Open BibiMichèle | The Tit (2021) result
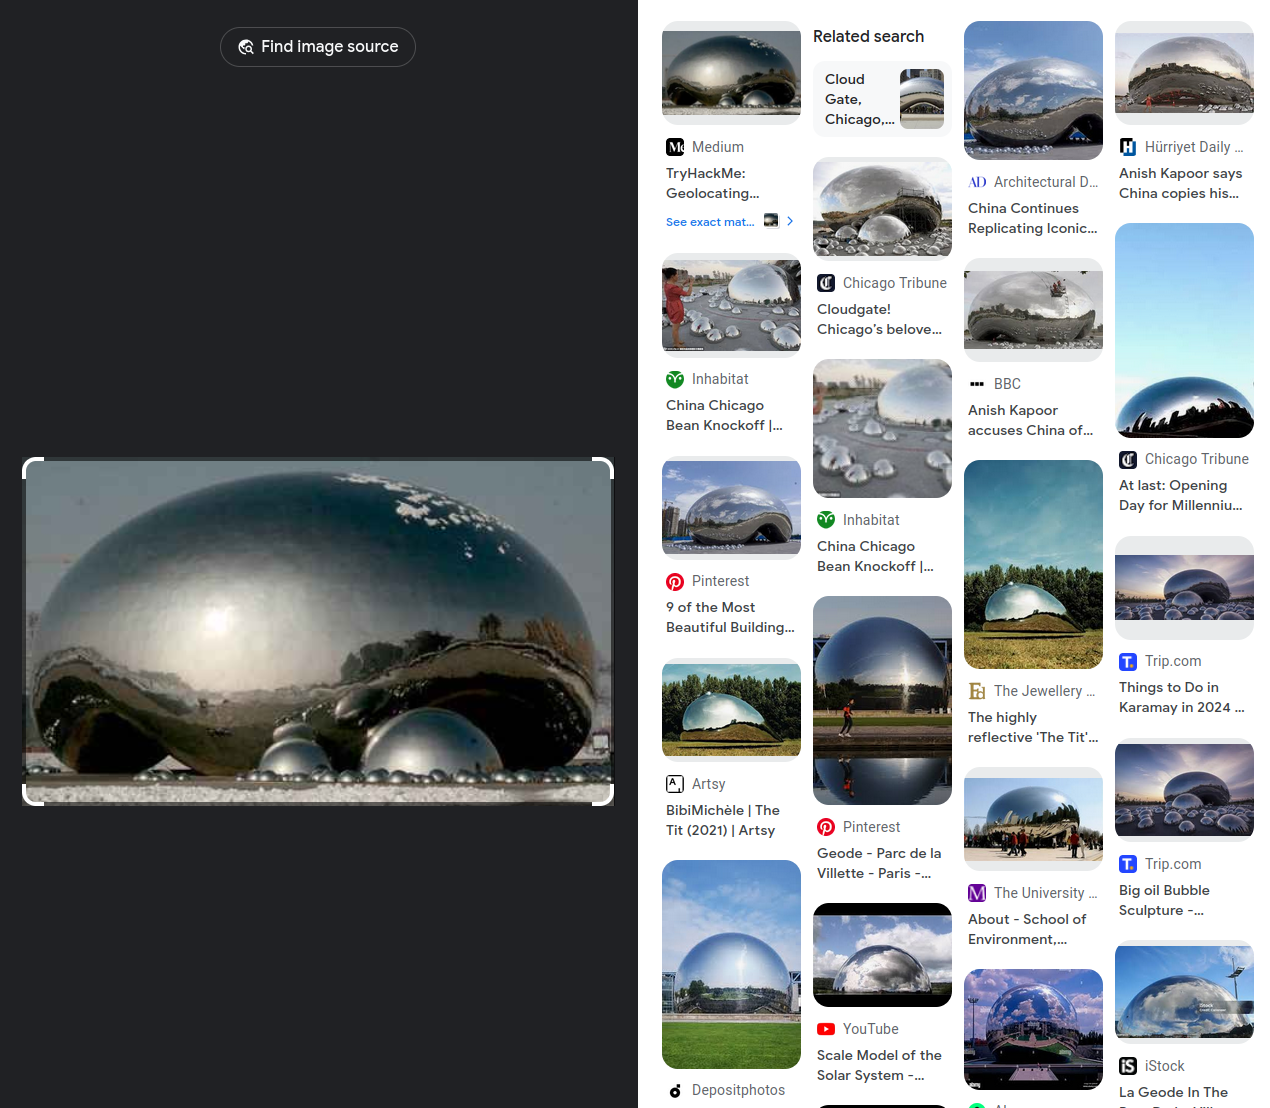Screen dimensions: 1270x1108 723,820
